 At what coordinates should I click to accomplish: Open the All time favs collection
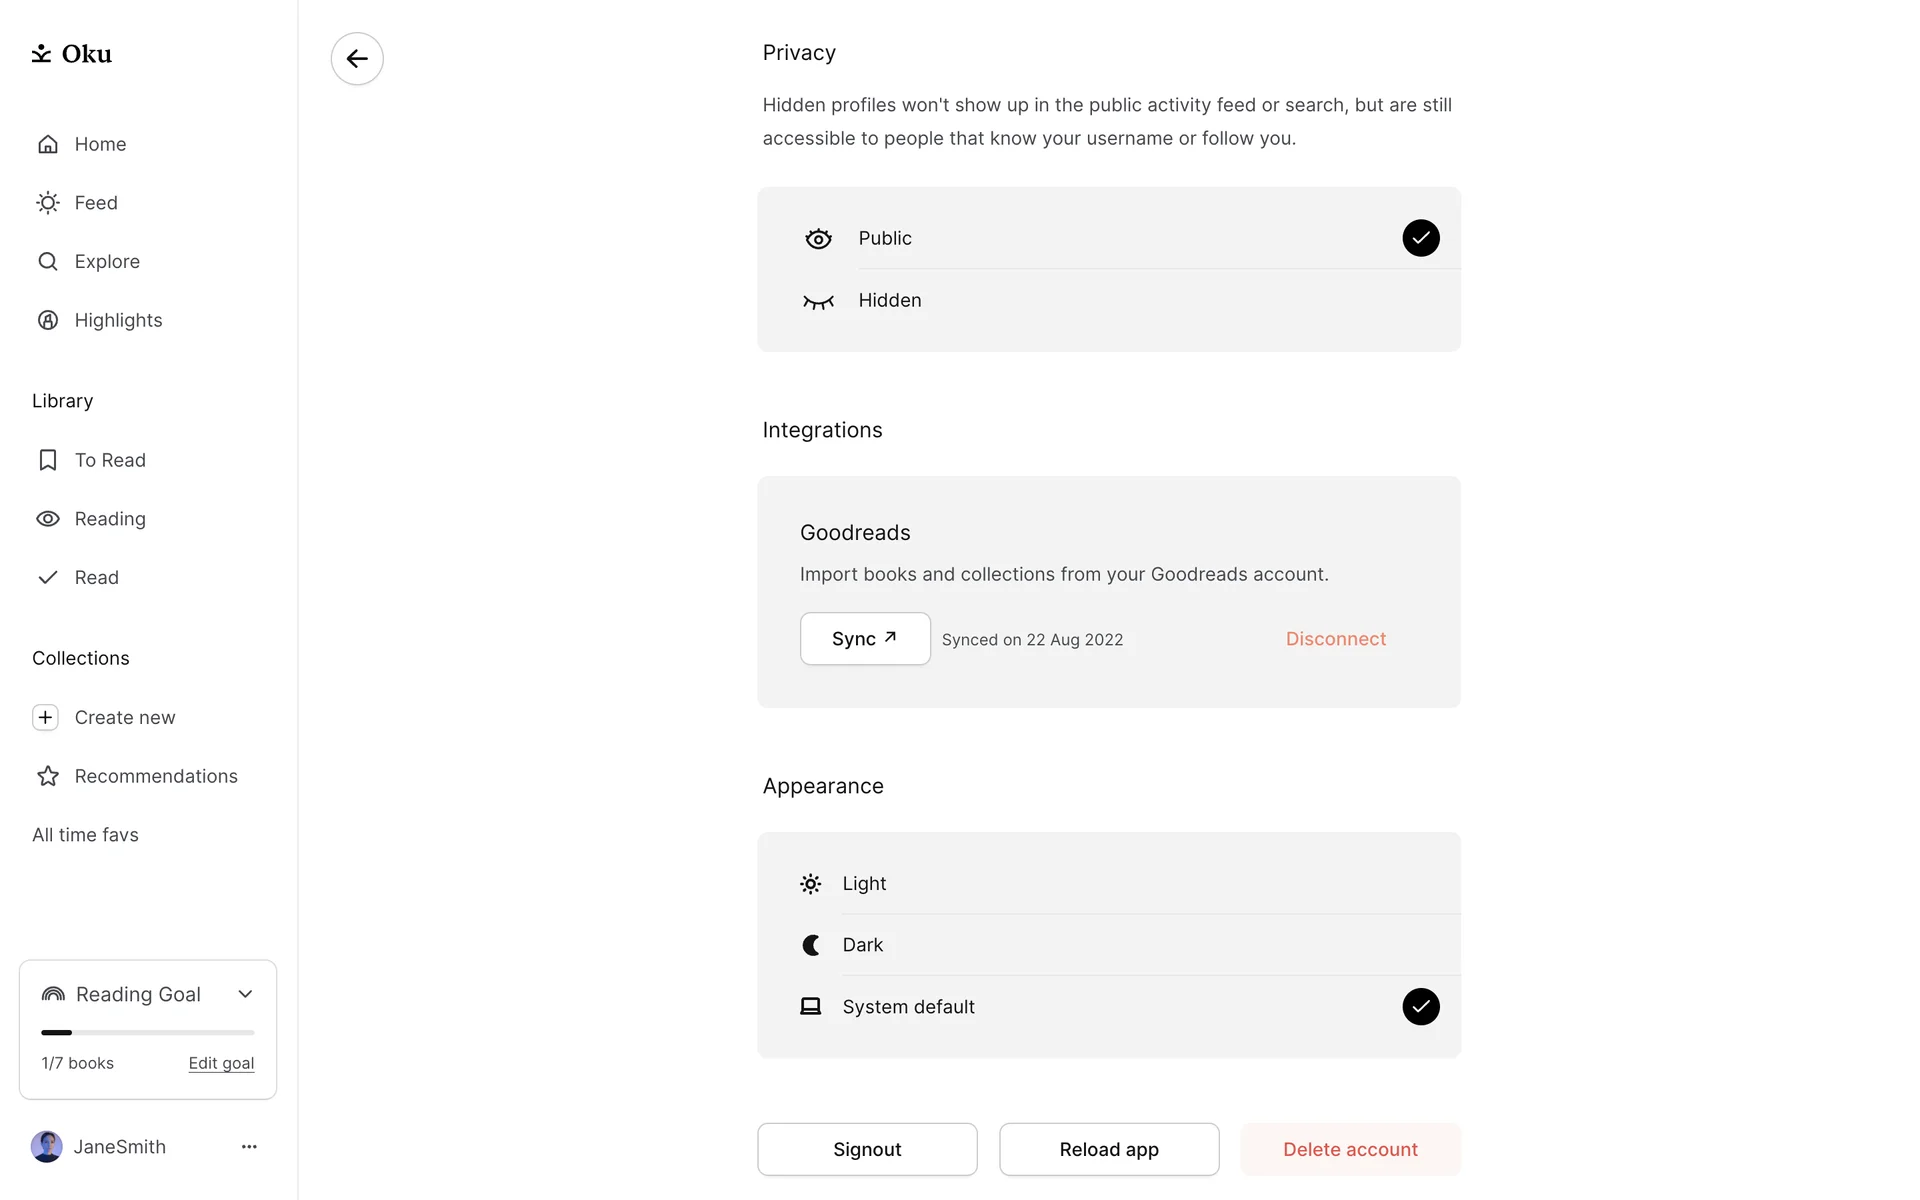(85, 835)
